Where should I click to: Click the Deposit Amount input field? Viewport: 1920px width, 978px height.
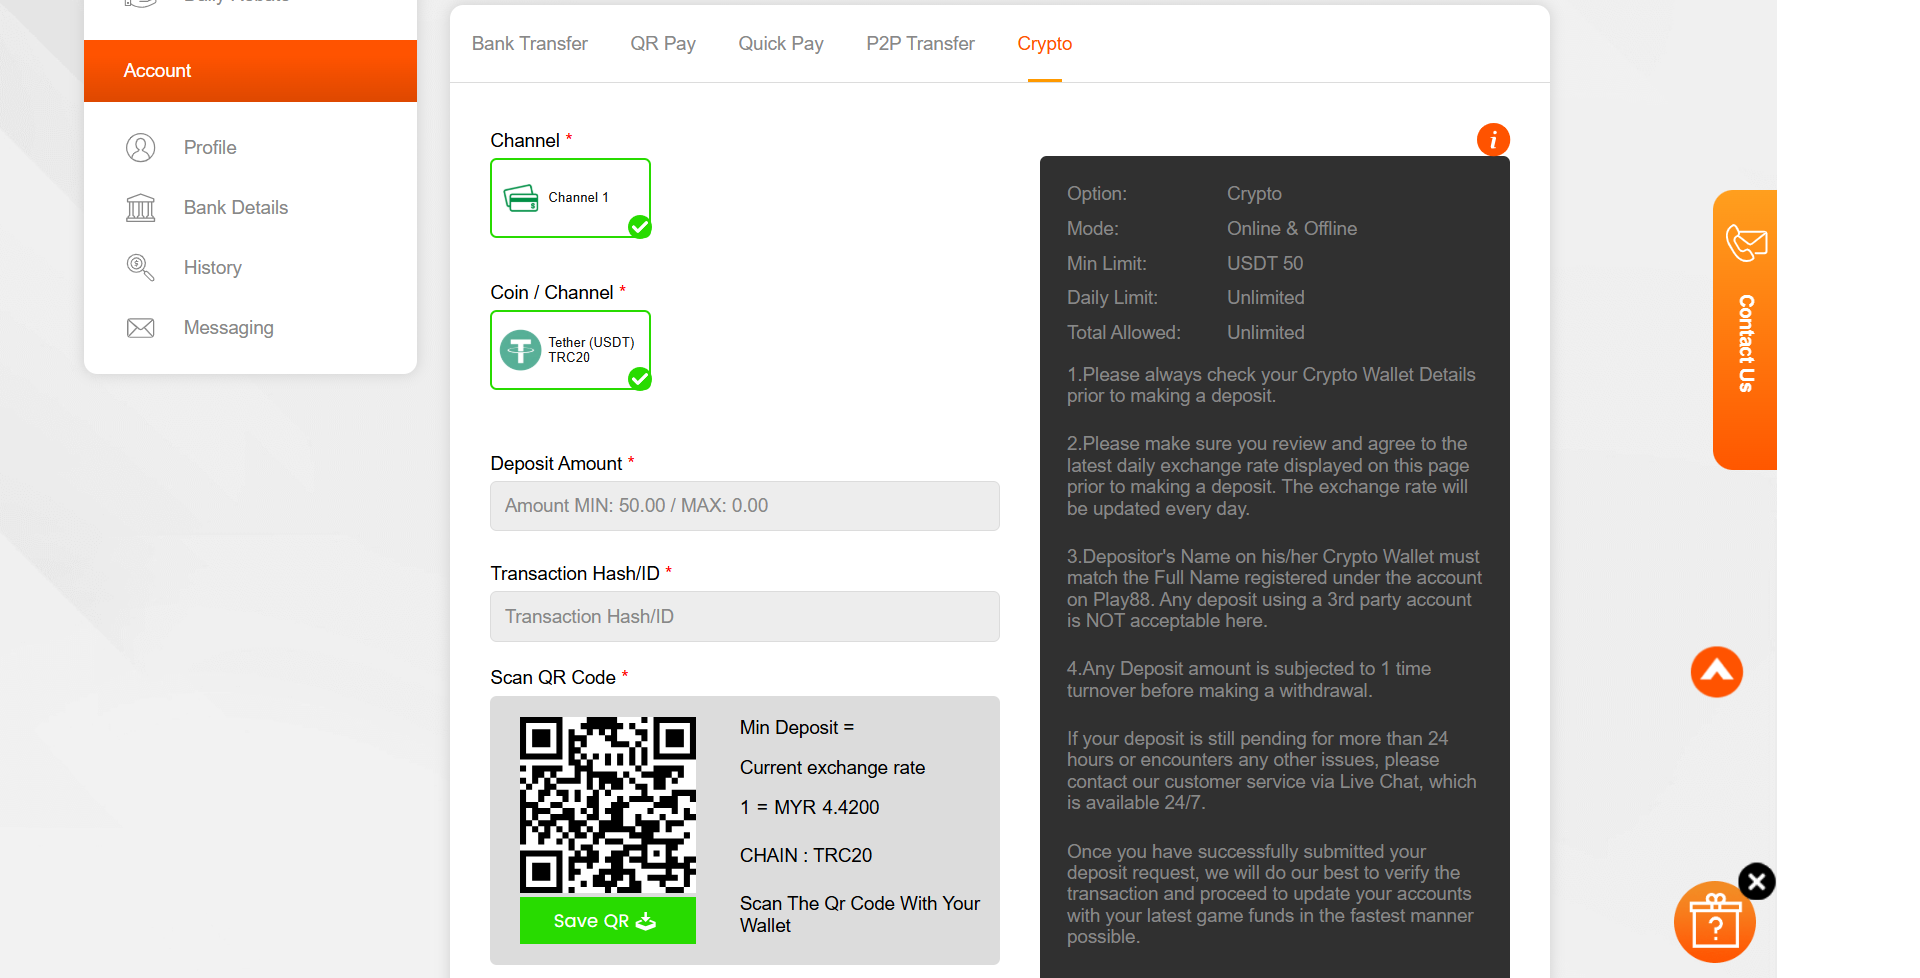coord(744,506)
